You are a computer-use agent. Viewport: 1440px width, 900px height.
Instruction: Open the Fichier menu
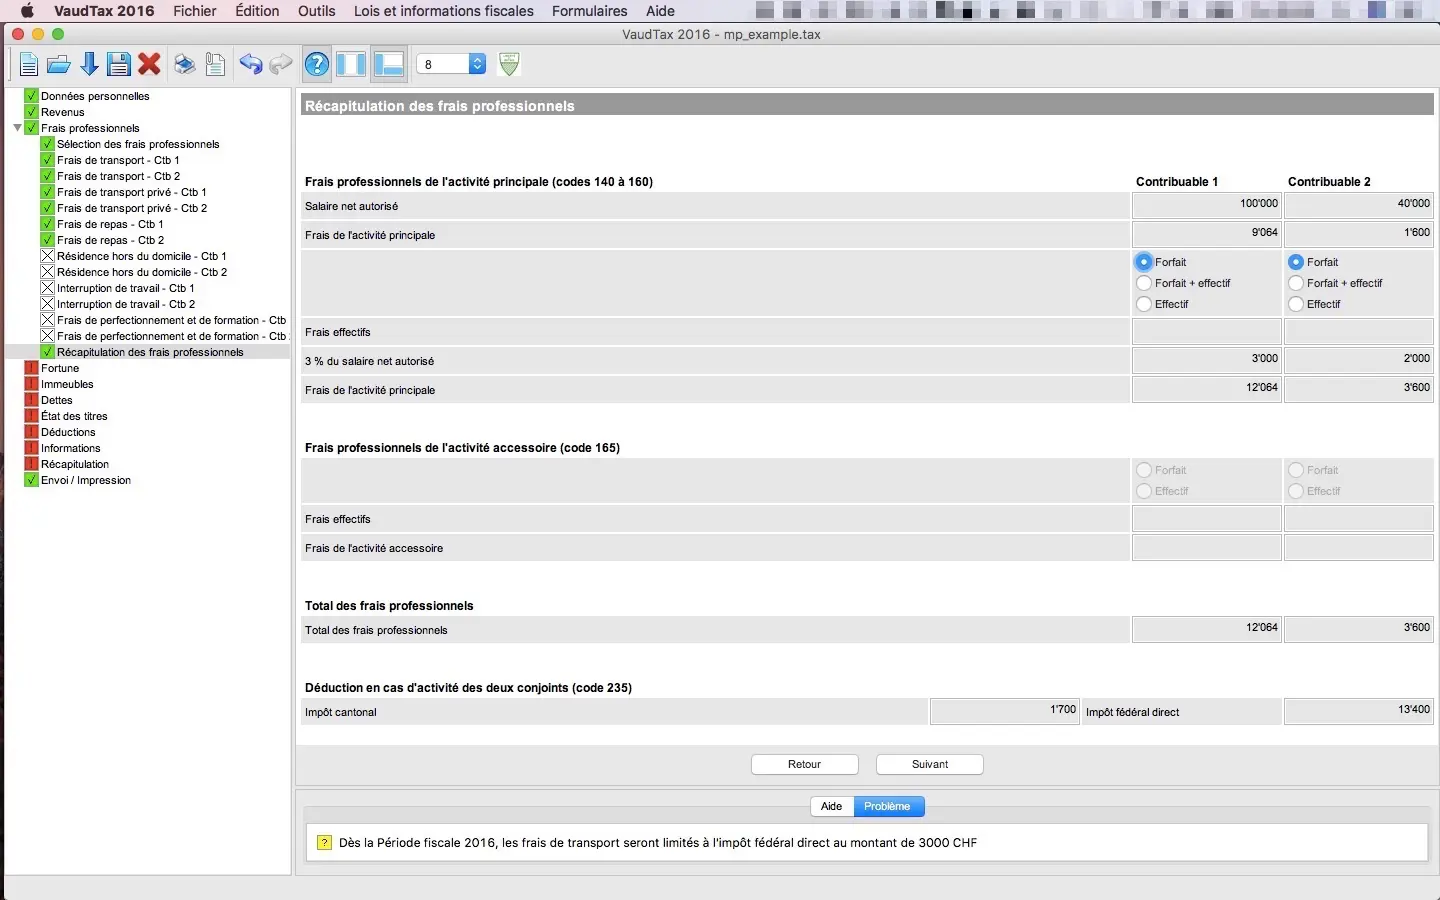pos(195,11)
